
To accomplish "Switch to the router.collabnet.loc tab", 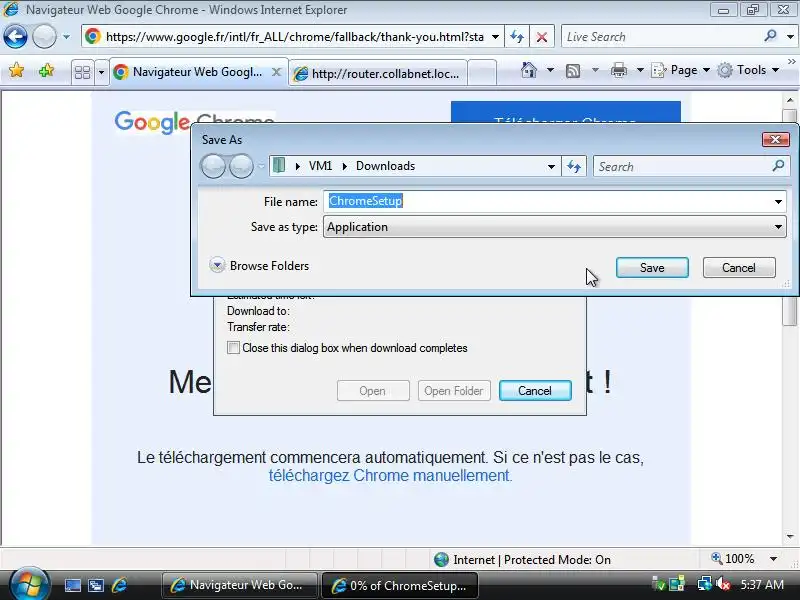I will click(x=378, y=73).
